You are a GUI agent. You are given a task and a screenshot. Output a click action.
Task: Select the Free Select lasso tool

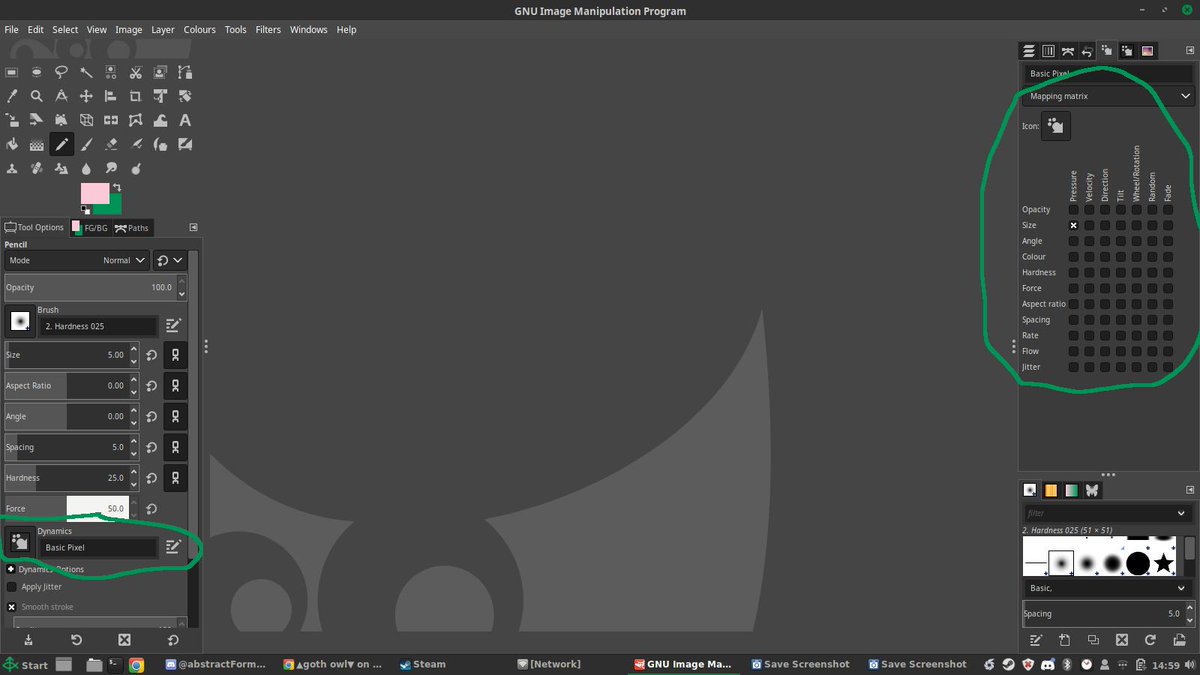coord(62,72)
